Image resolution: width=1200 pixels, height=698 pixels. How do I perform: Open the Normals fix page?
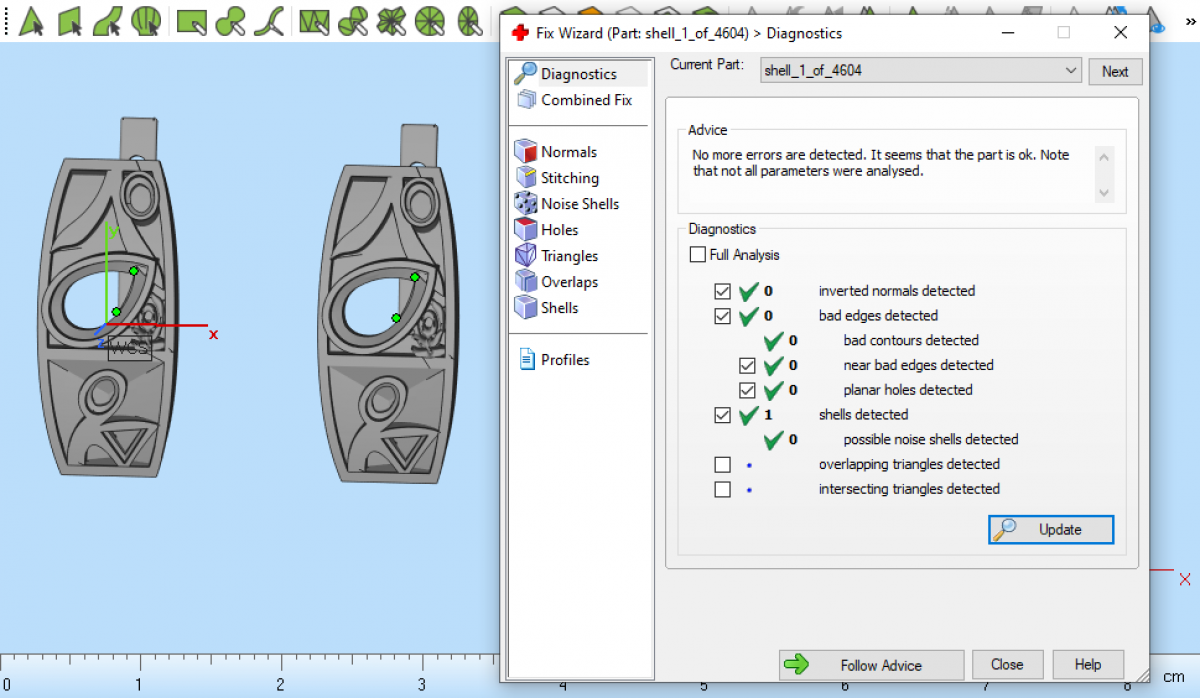tap(567, 152)
